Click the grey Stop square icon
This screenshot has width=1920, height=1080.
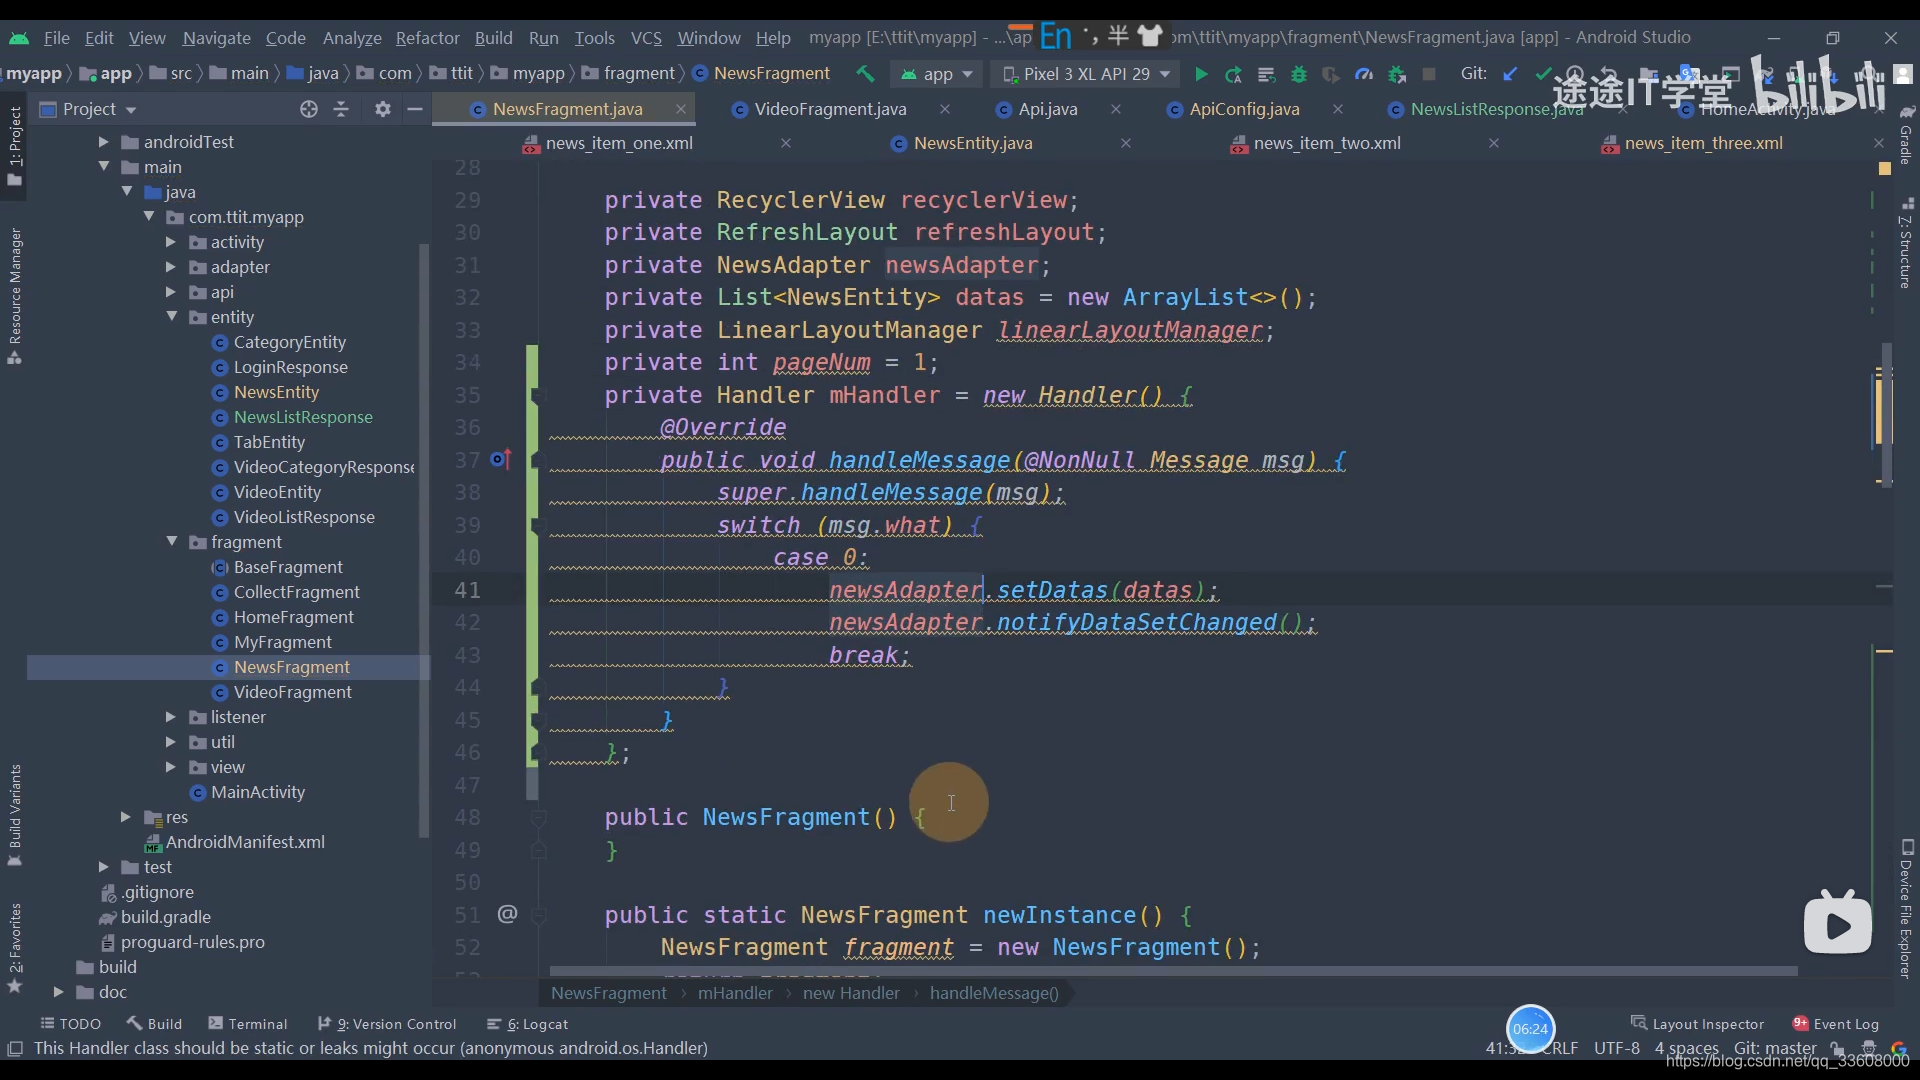[1429, 74]
